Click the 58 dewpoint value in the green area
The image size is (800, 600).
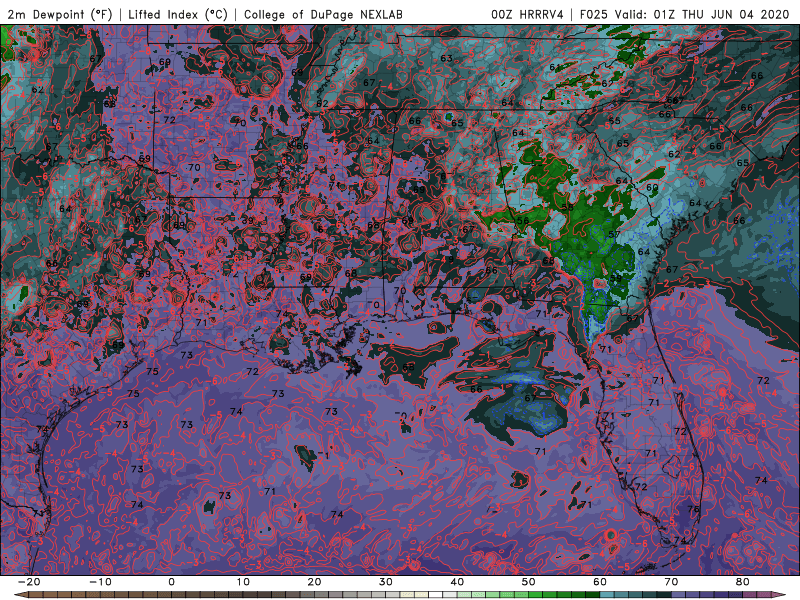pyautogui.click(x=567, y=207)
